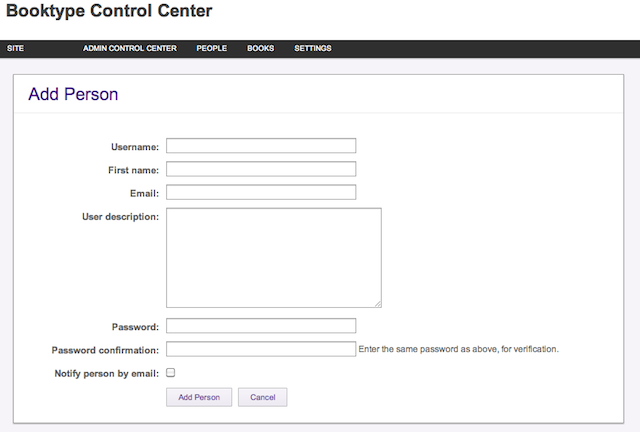Go to ADMIN CONTROL CENTER in navigation bar
This screenshot has height=432, width=640.
[x=130, y=48]
